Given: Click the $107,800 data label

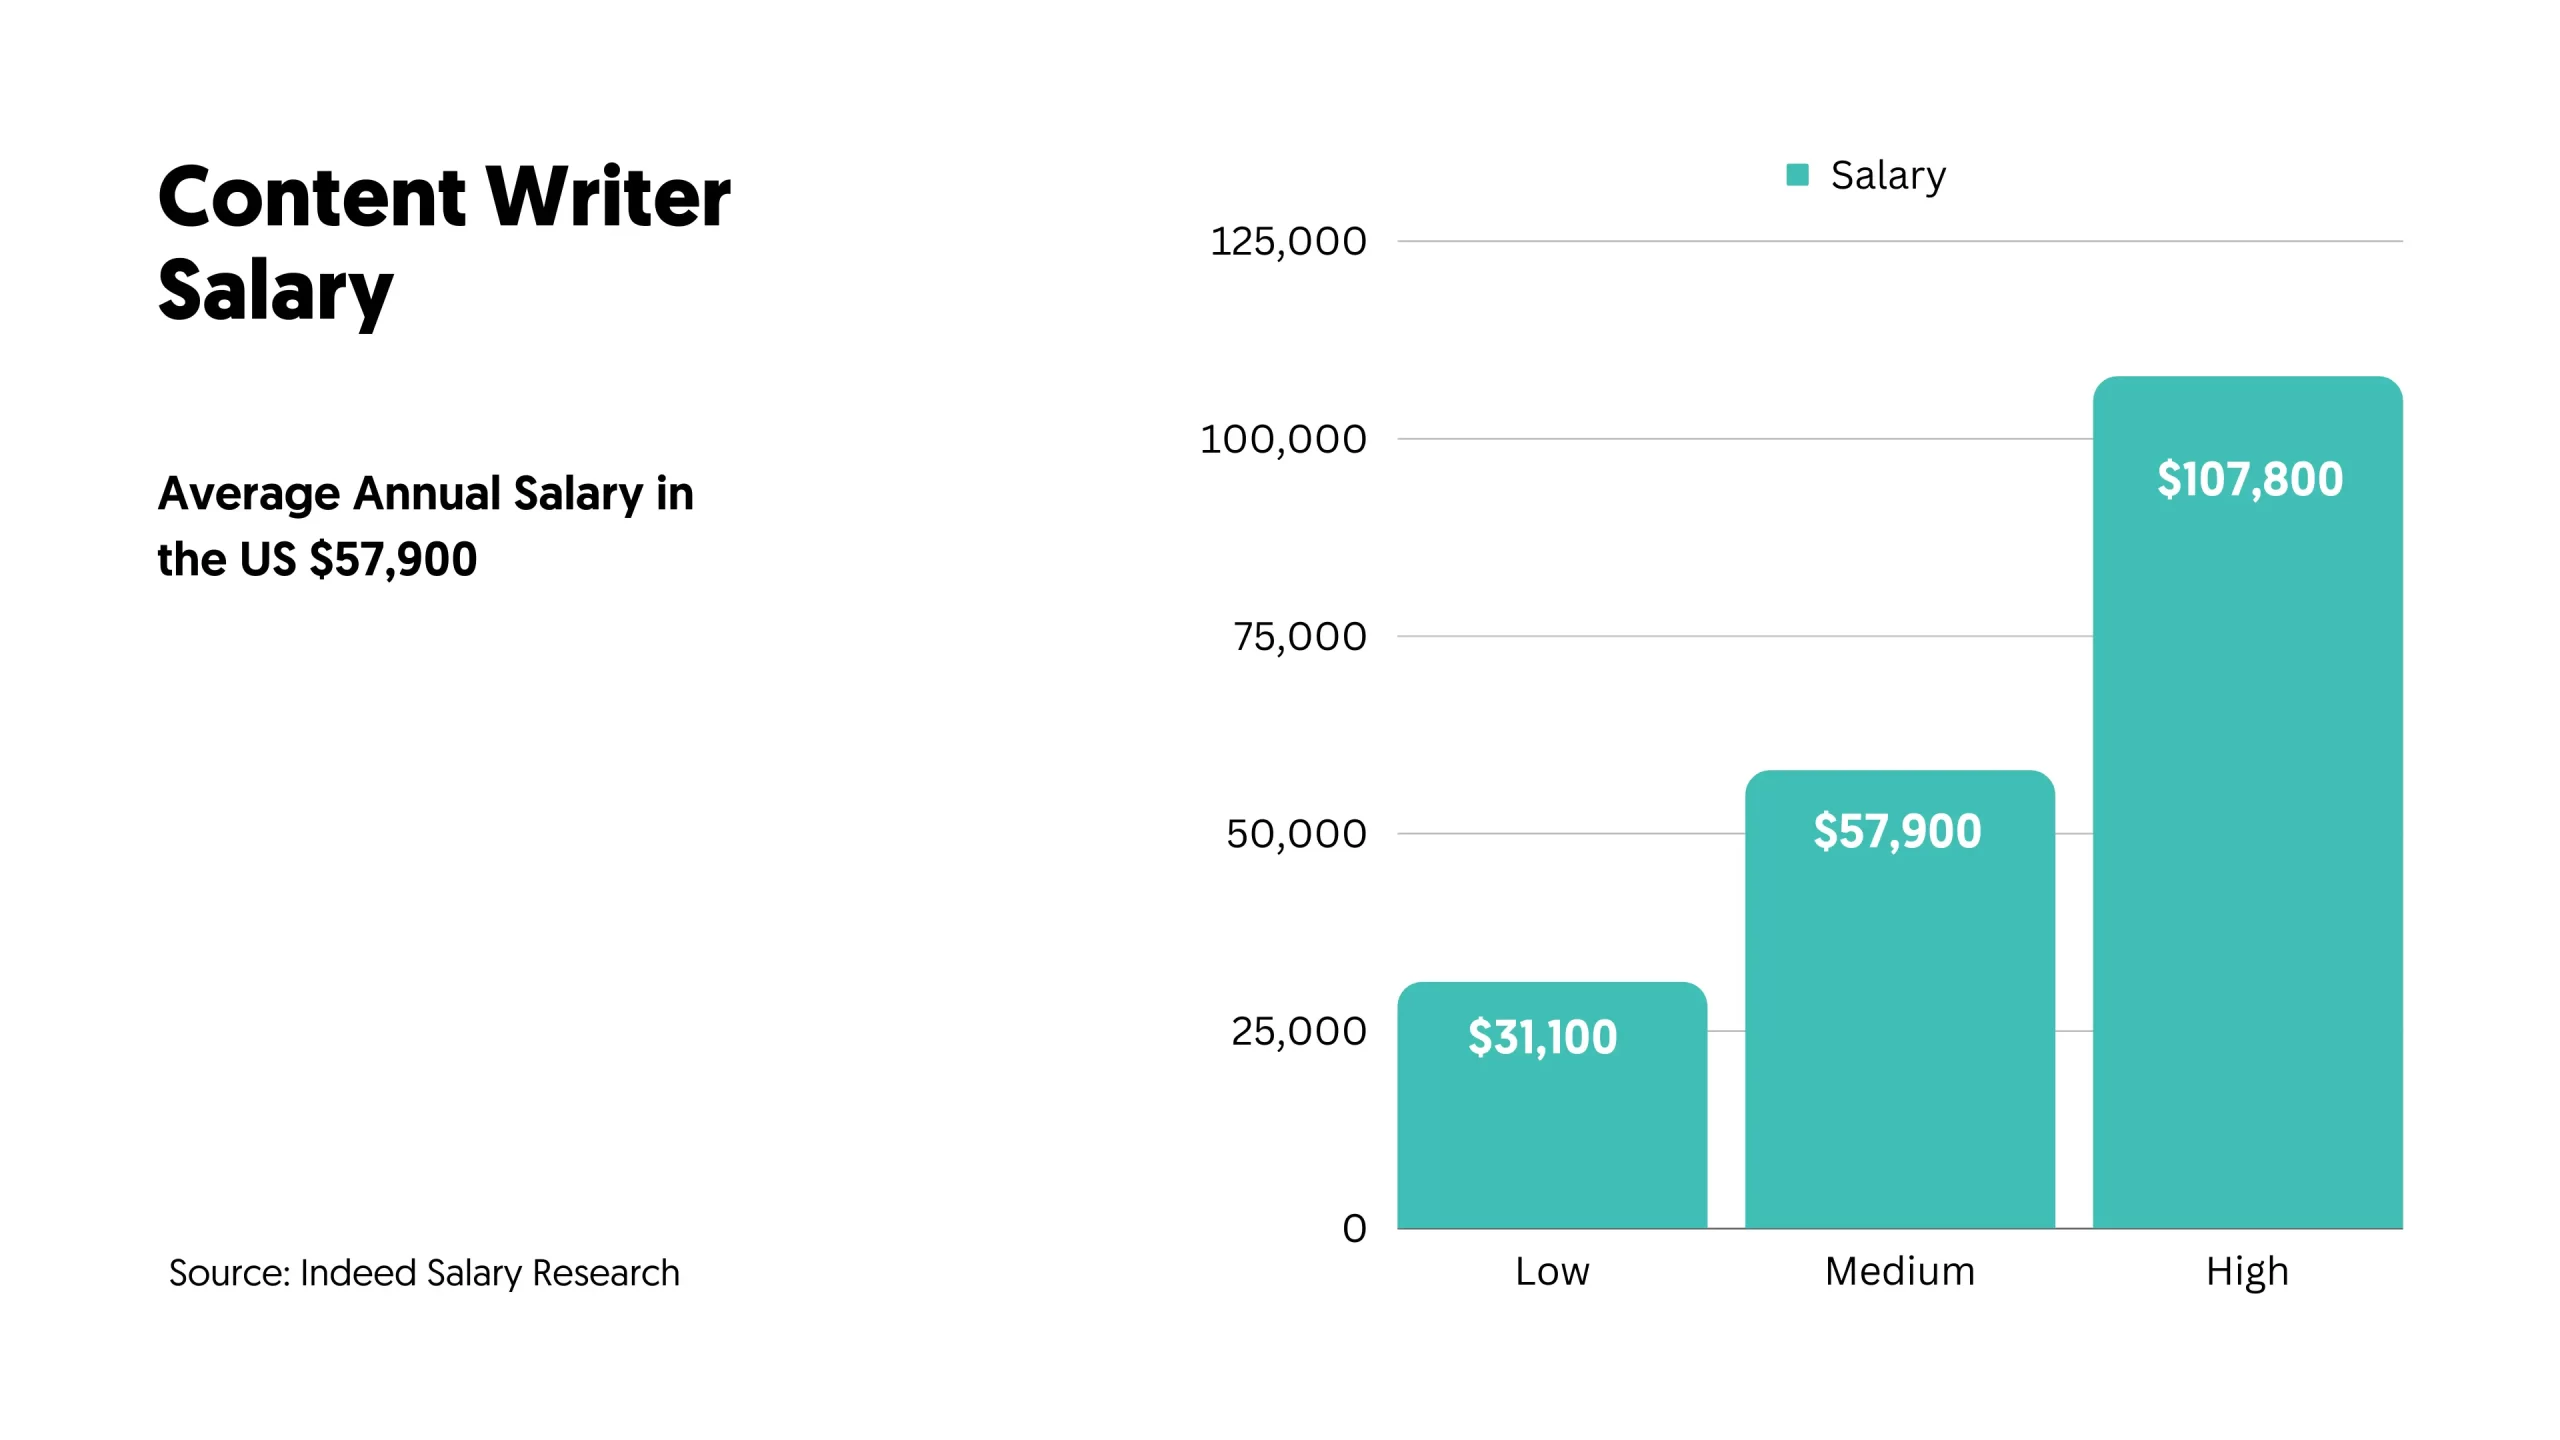Looking at the screenshot, I should pyautogui.click(x=2249, y=479).
